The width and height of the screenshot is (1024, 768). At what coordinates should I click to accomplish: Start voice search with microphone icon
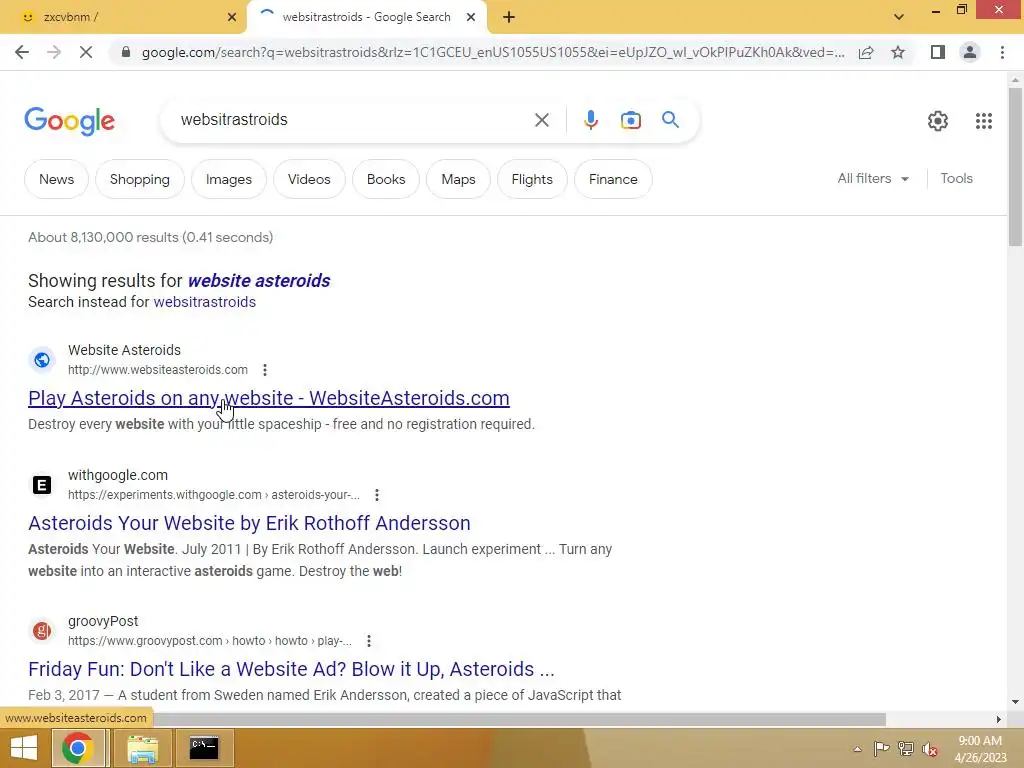[x=590, y=120]
